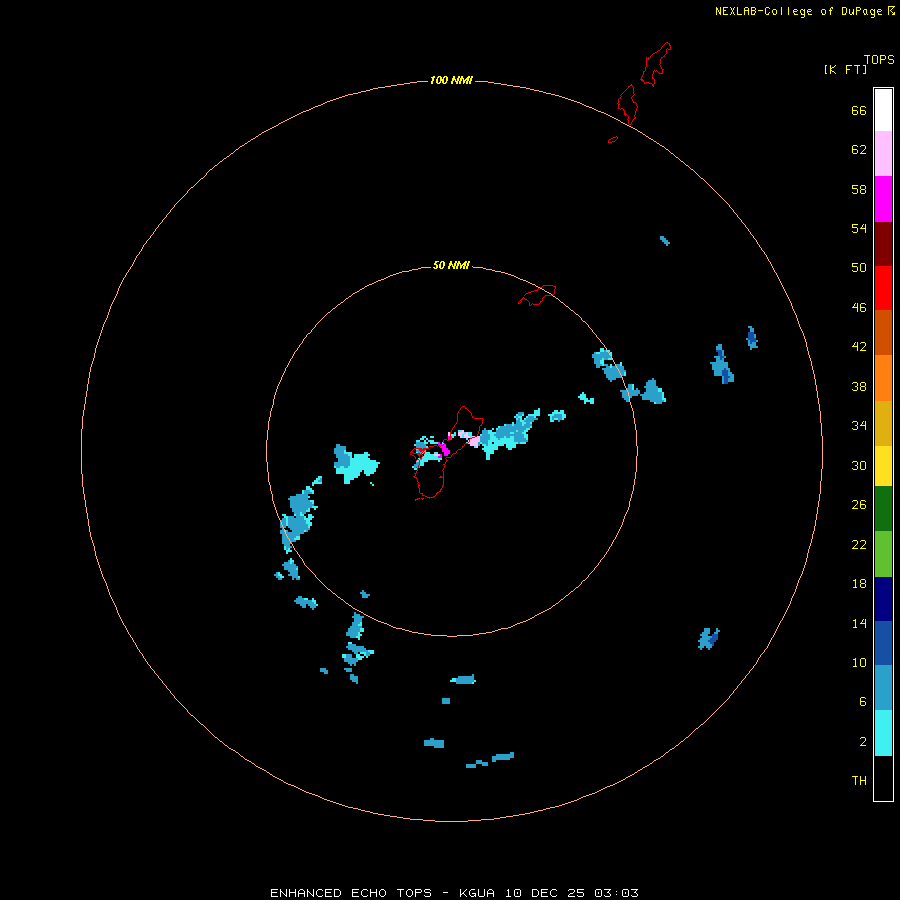
Task: Click the tiny island outline near 100 NMI ring
Action: (x=613, y=139)
